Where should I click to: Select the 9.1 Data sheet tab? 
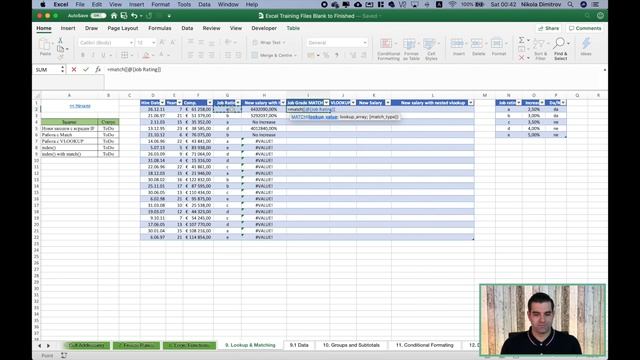coord(299,345)
